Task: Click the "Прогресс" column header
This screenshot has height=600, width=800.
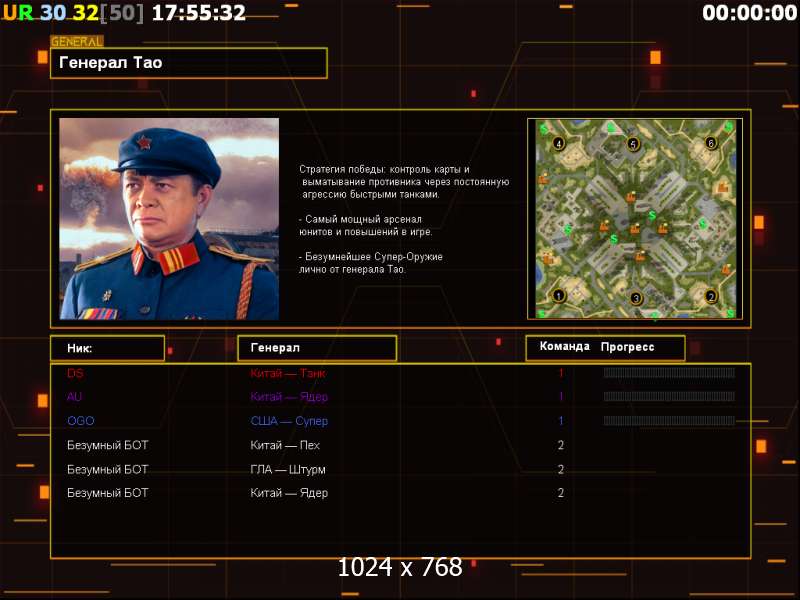Action: (627, 347)
